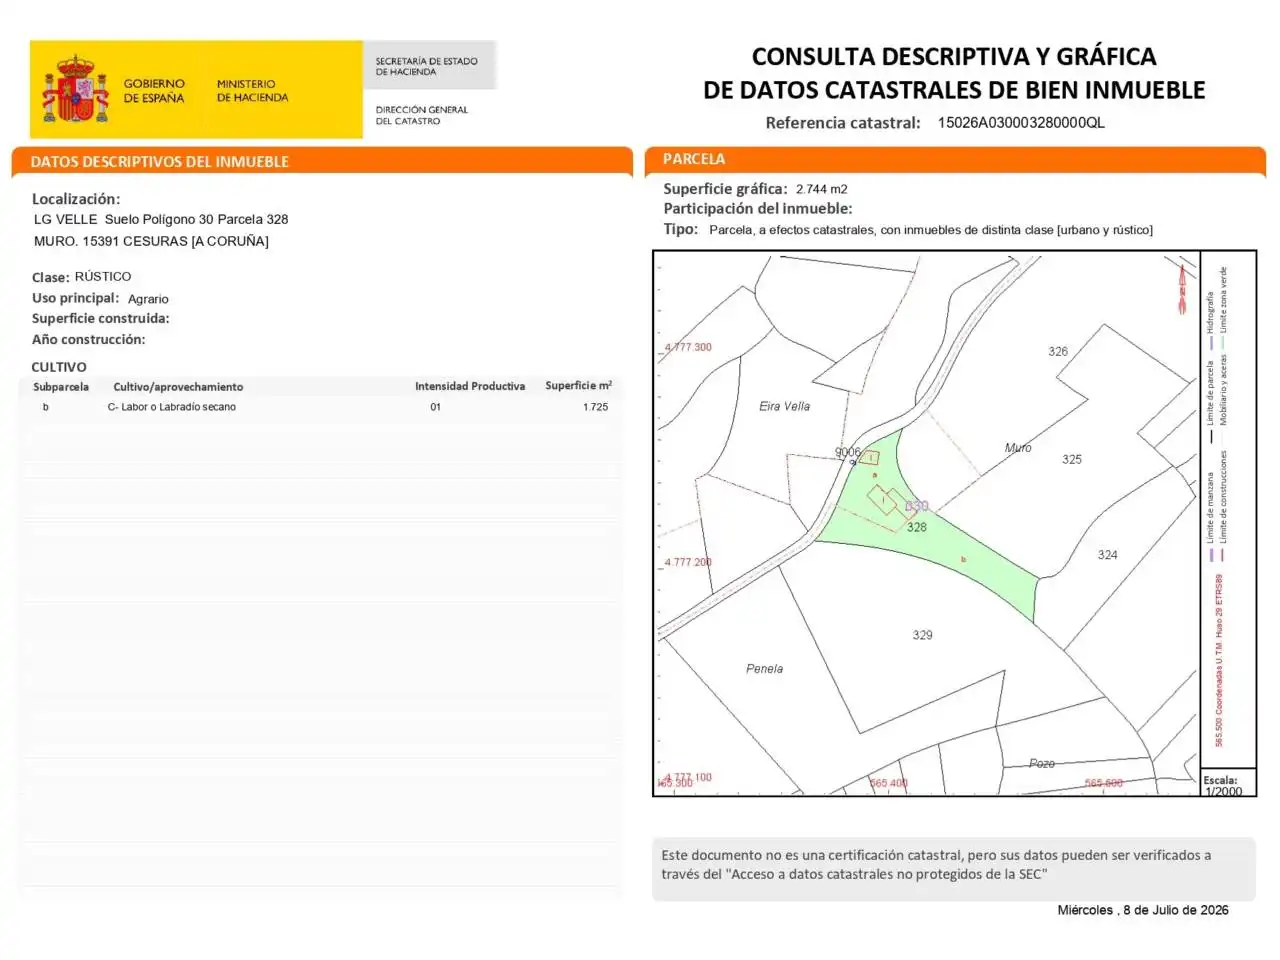This screenshot has height=960, width=1280.
Task: Click the grey disclaimer note about certificación catastral
Action: pos(954,869)
